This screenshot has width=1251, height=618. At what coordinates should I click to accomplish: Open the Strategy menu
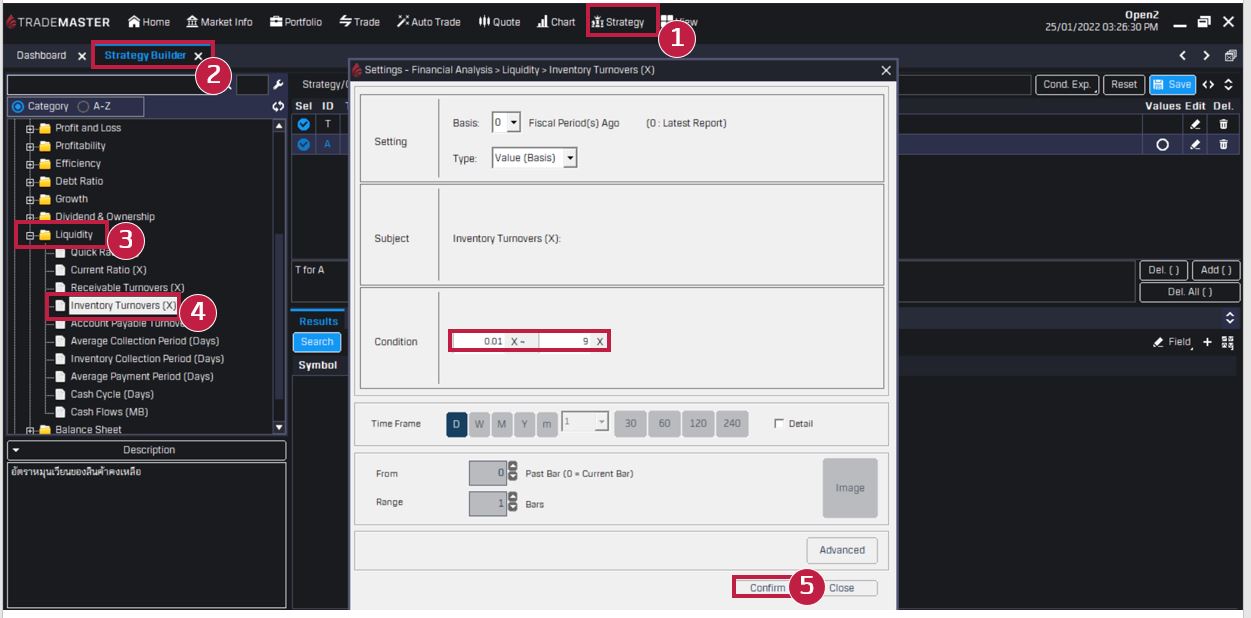point(619,22)
